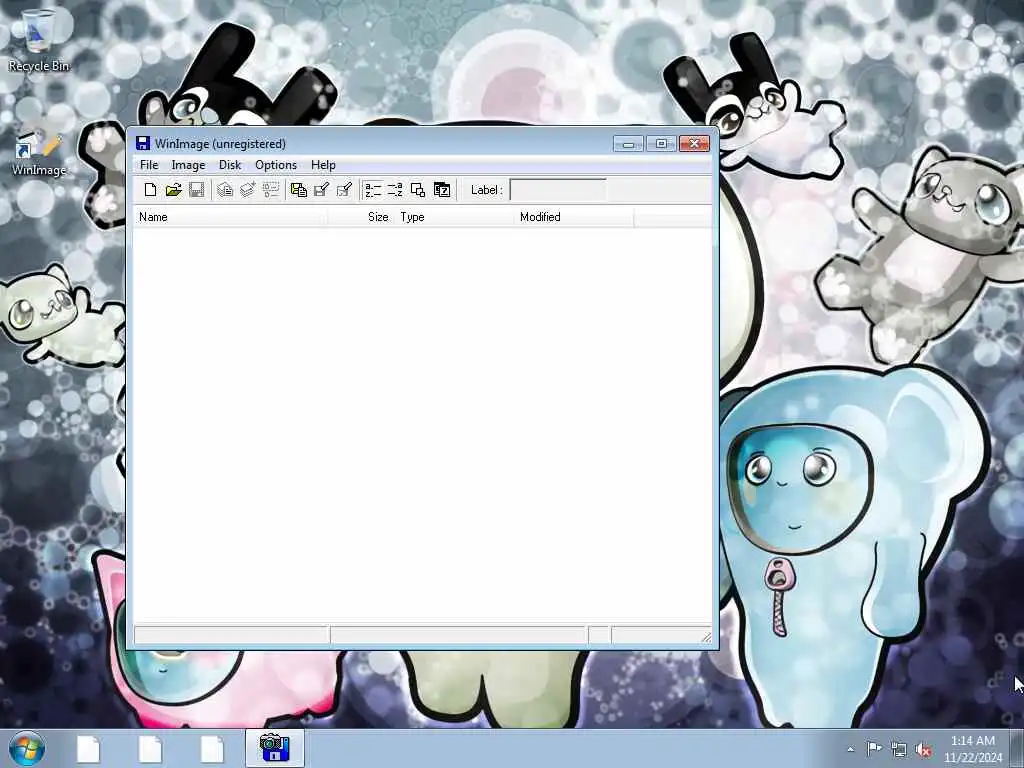Viewport: 1024px width, 768px height.
Task: Open the Windows Start menu orb
Action: [27, 749]
